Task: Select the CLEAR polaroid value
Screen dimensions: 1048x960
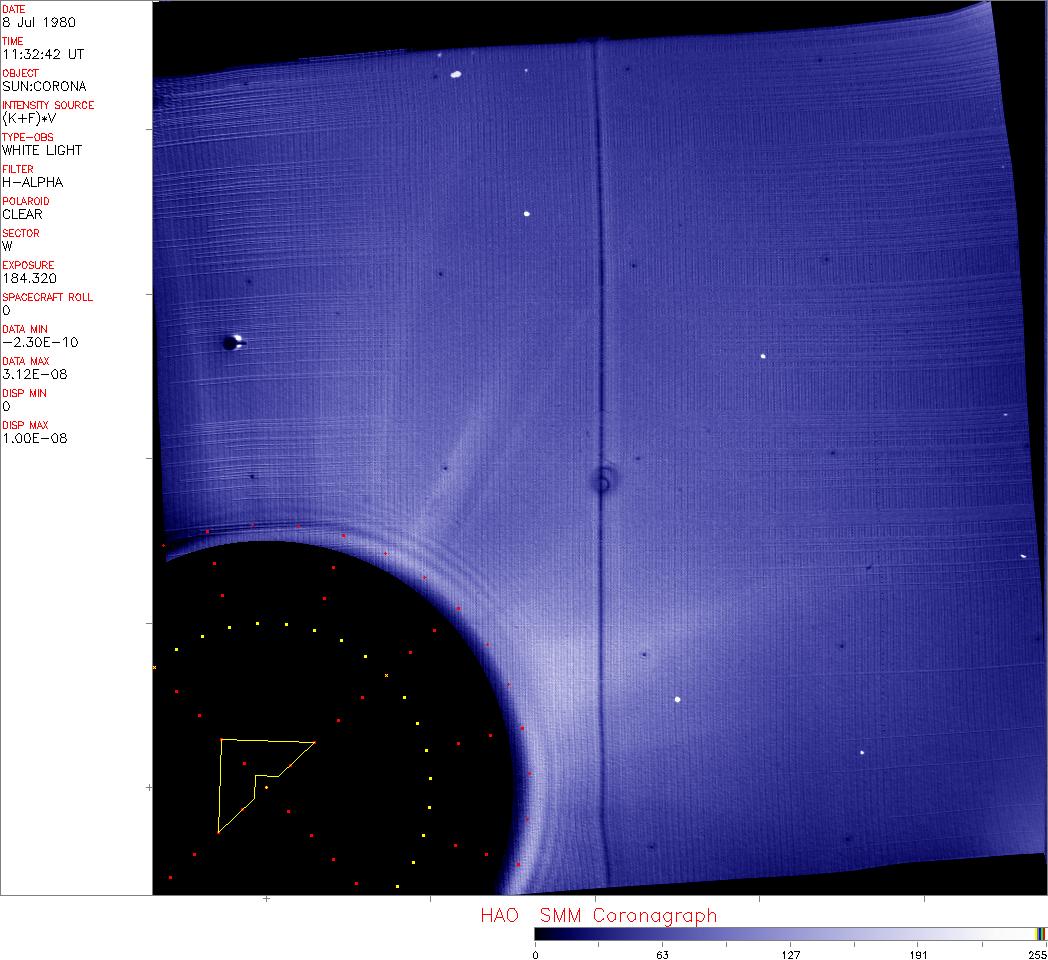Action: 22,214
